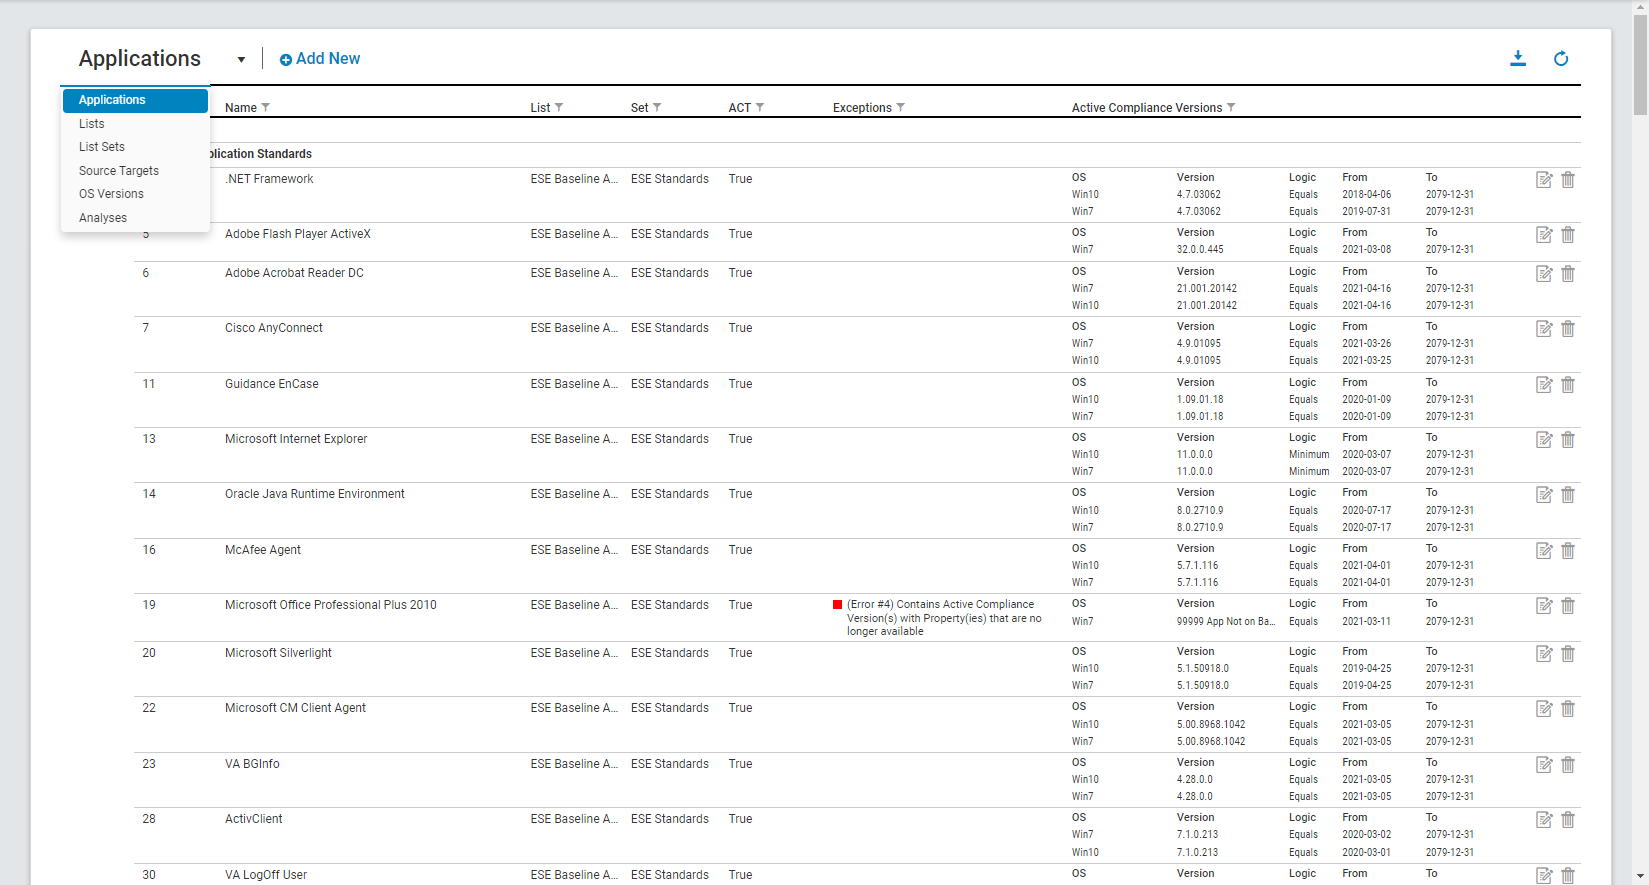Image resolution: width=1649 pixels, height=885 pixels.
Task: Click the Cisco AnyConnect name cell
Action: [274, 328]
